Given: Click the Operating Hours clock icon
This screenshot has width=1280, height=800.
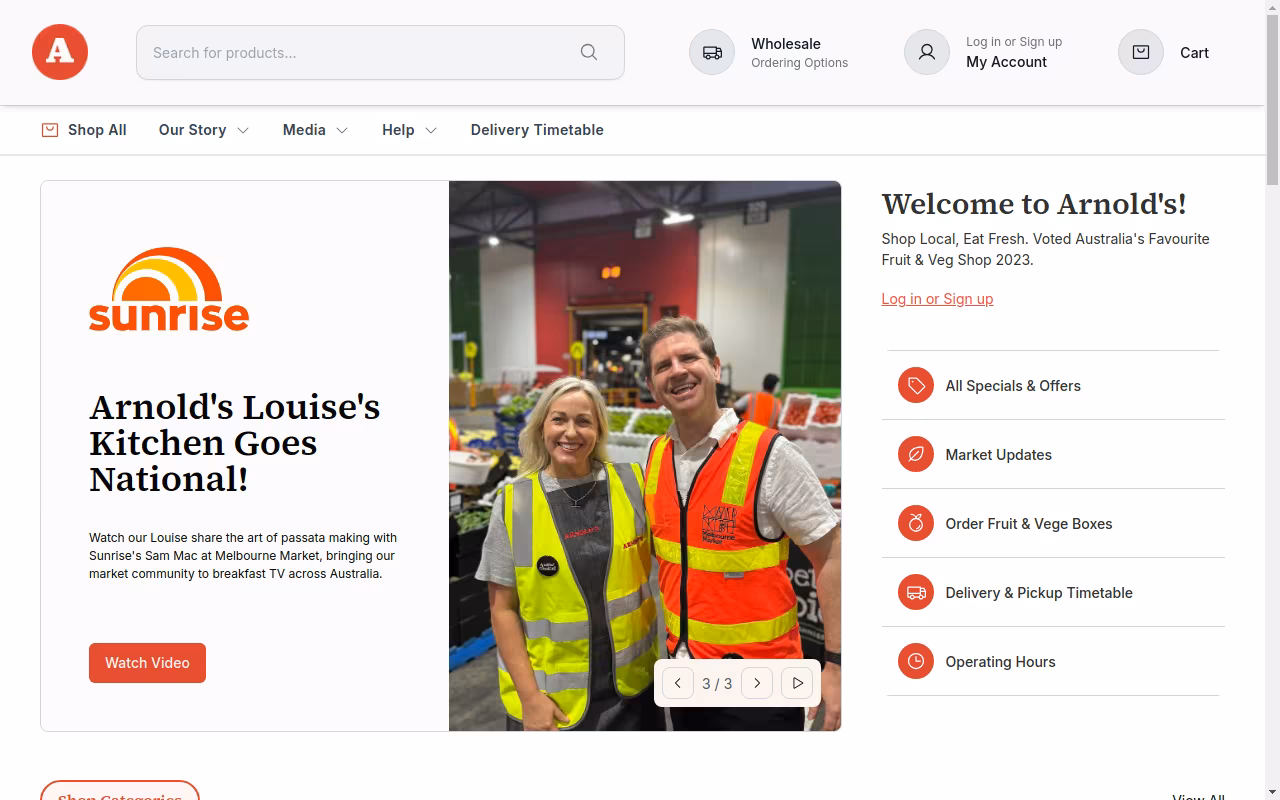Looking at the screenshot, I should click(x=915, y=661).
